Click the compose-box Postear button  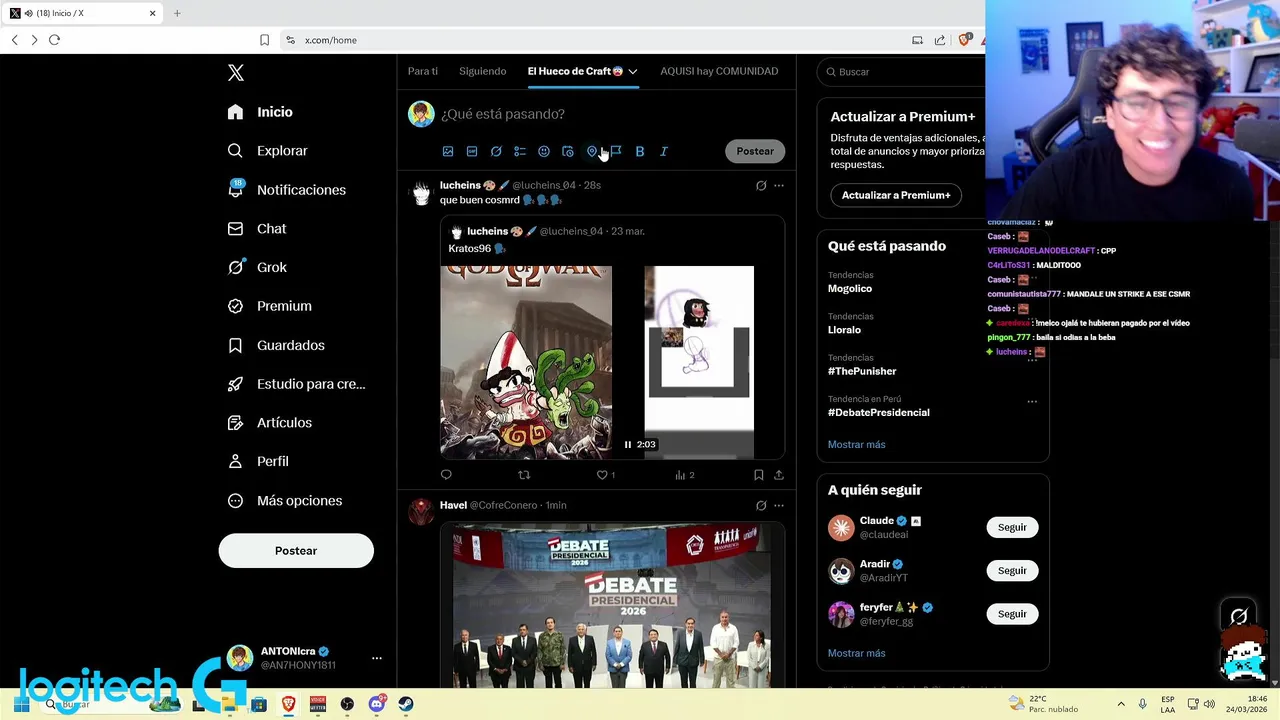tap(755, 151)
